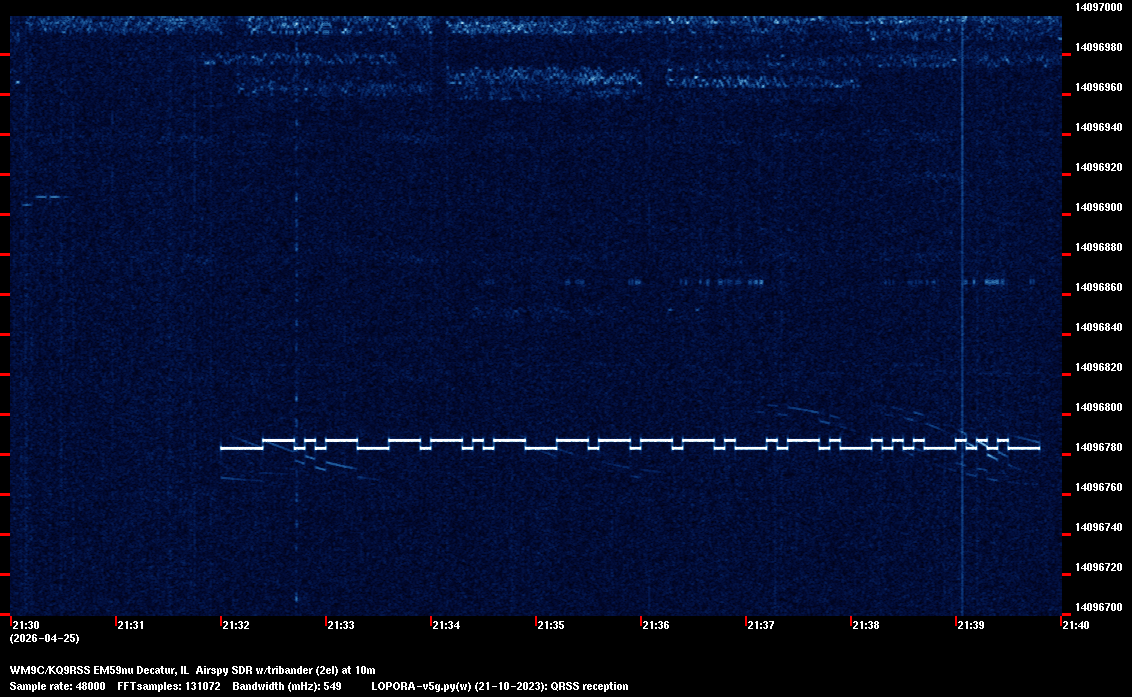Viewport: 1132px width, 697px height.
Task: Select the 14096860 frequency scale value
Action: [x=1098, y=287]
